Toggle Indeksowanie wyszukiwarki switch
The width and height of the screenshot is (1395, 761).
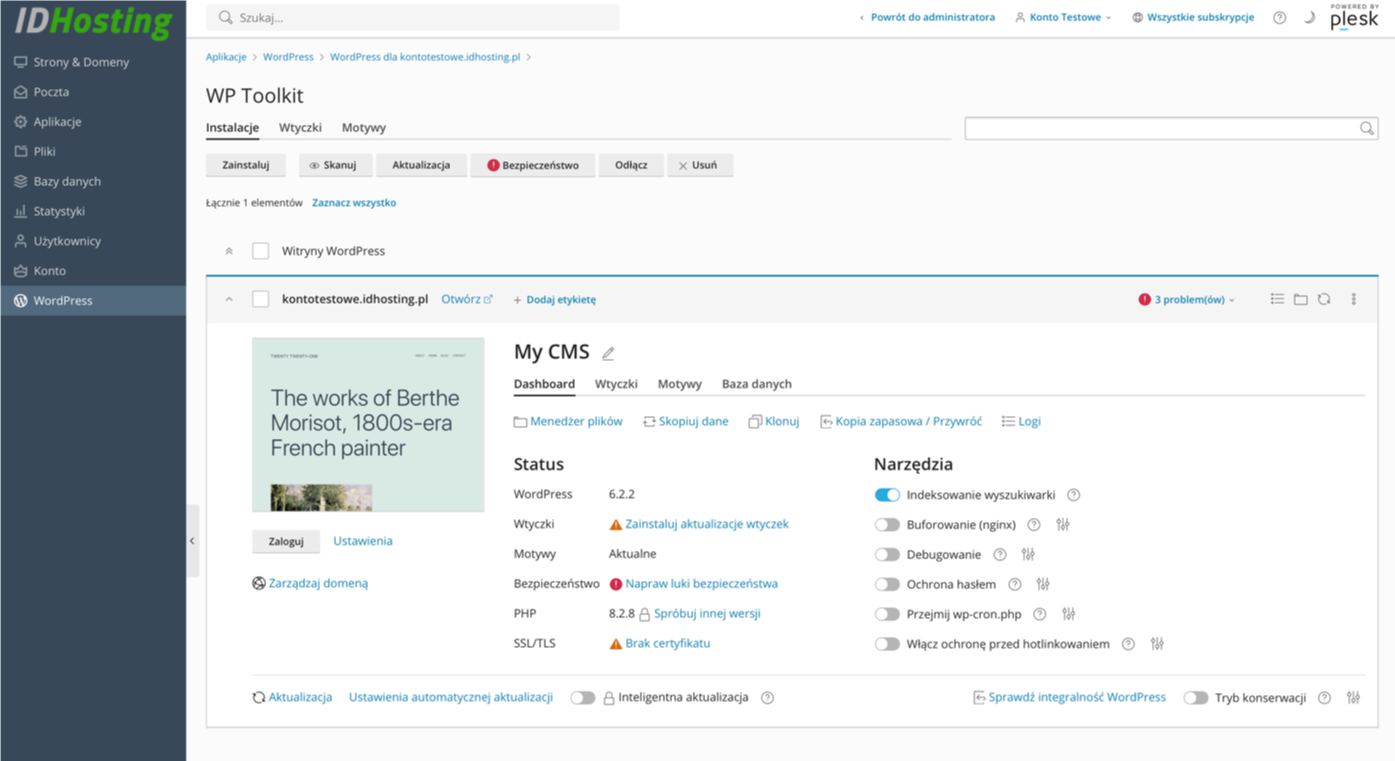[887, 495]
